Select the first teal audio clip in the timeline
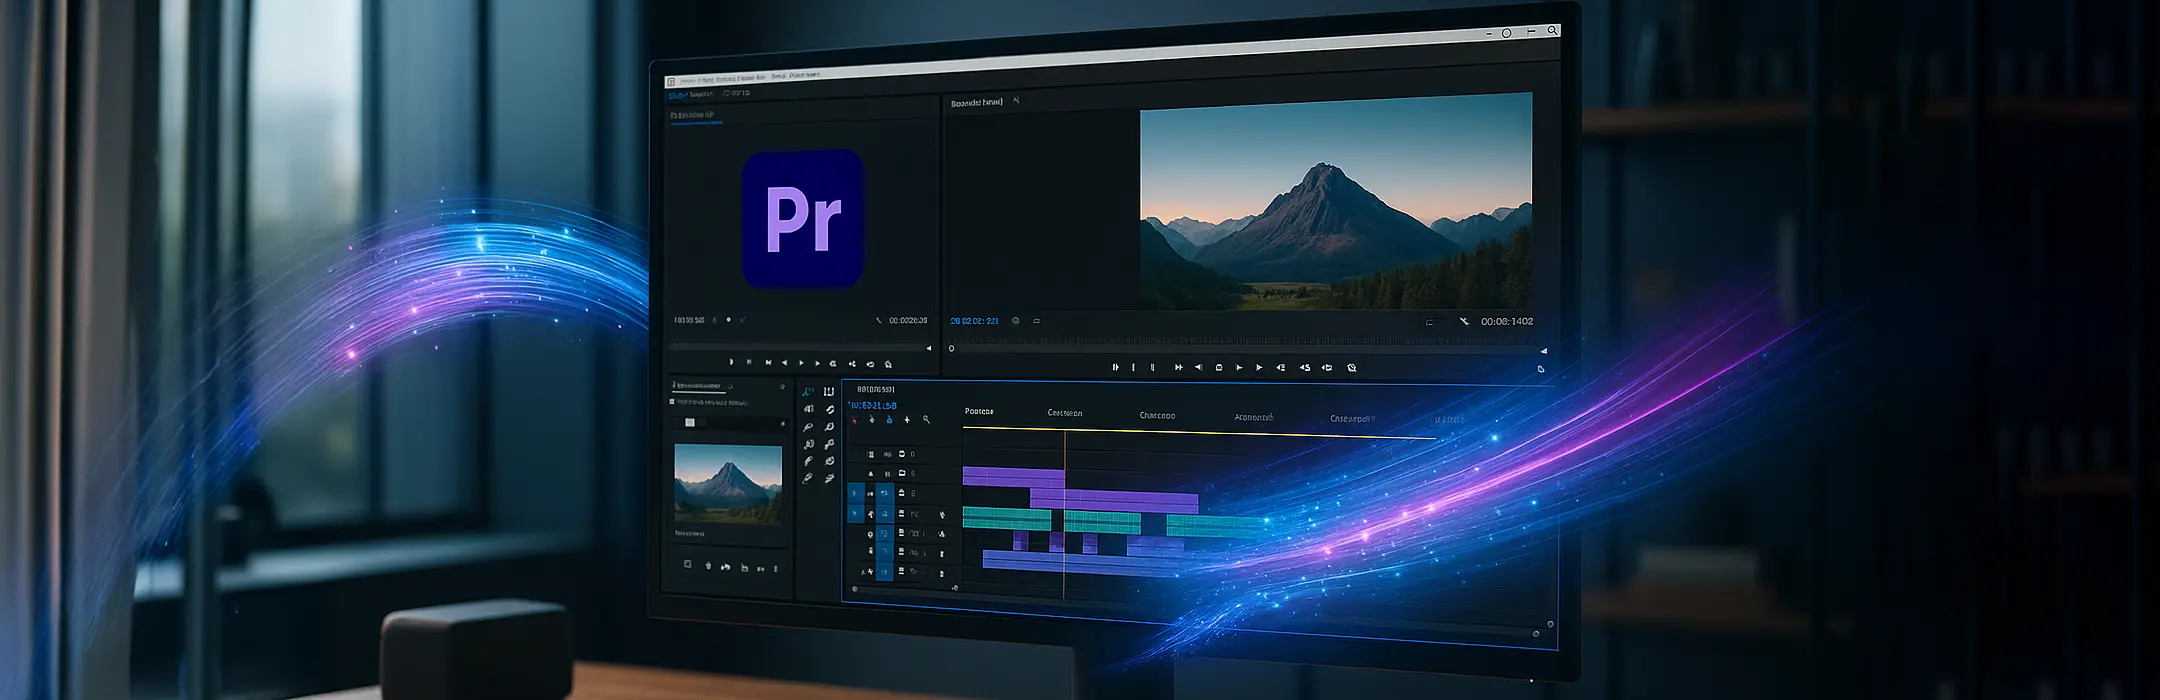This screenshot has height=700, width=2160. pos(1007,519)
